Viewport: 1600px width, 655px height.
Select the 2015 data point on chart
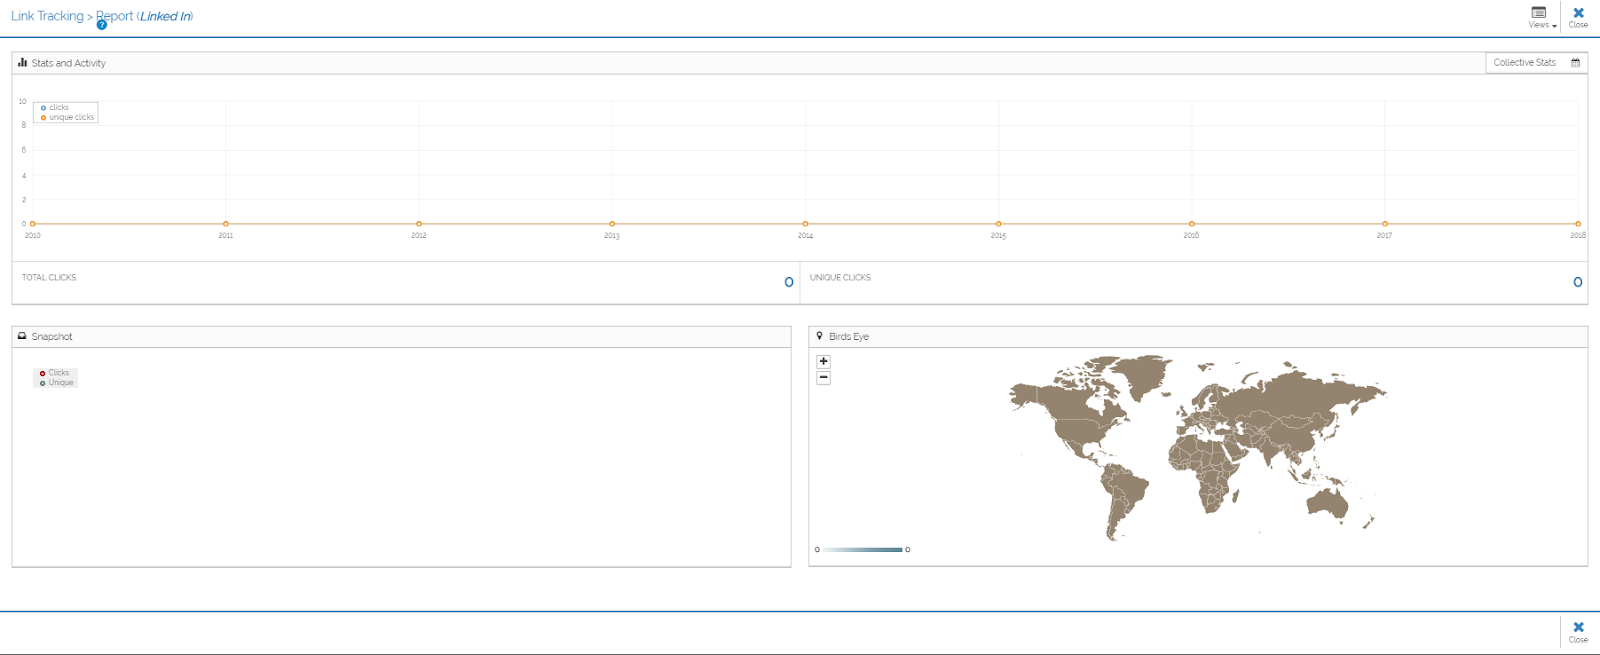click(998, 224)
